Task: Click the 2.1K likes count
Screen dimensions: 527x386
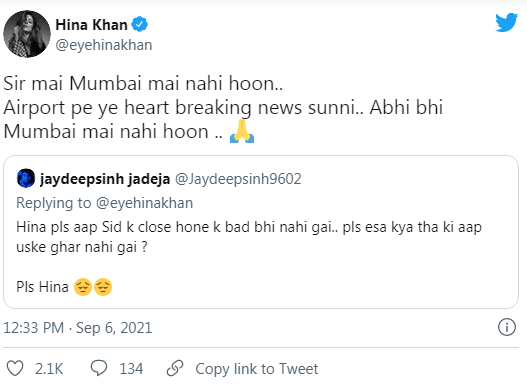Action: [x=49, y=369]
